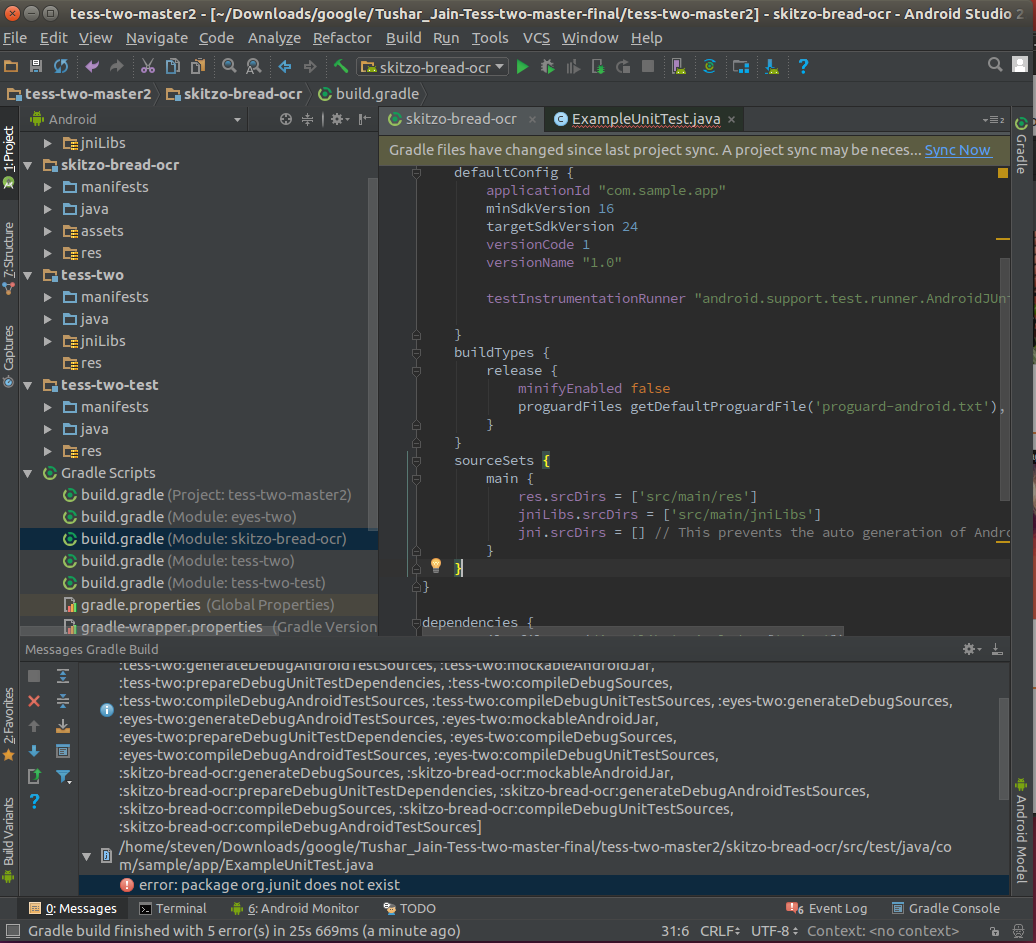Run skitzo-bread-ocr with the green play button
The width and height of the screenshot is (1036, 943).
coord(522,66)
